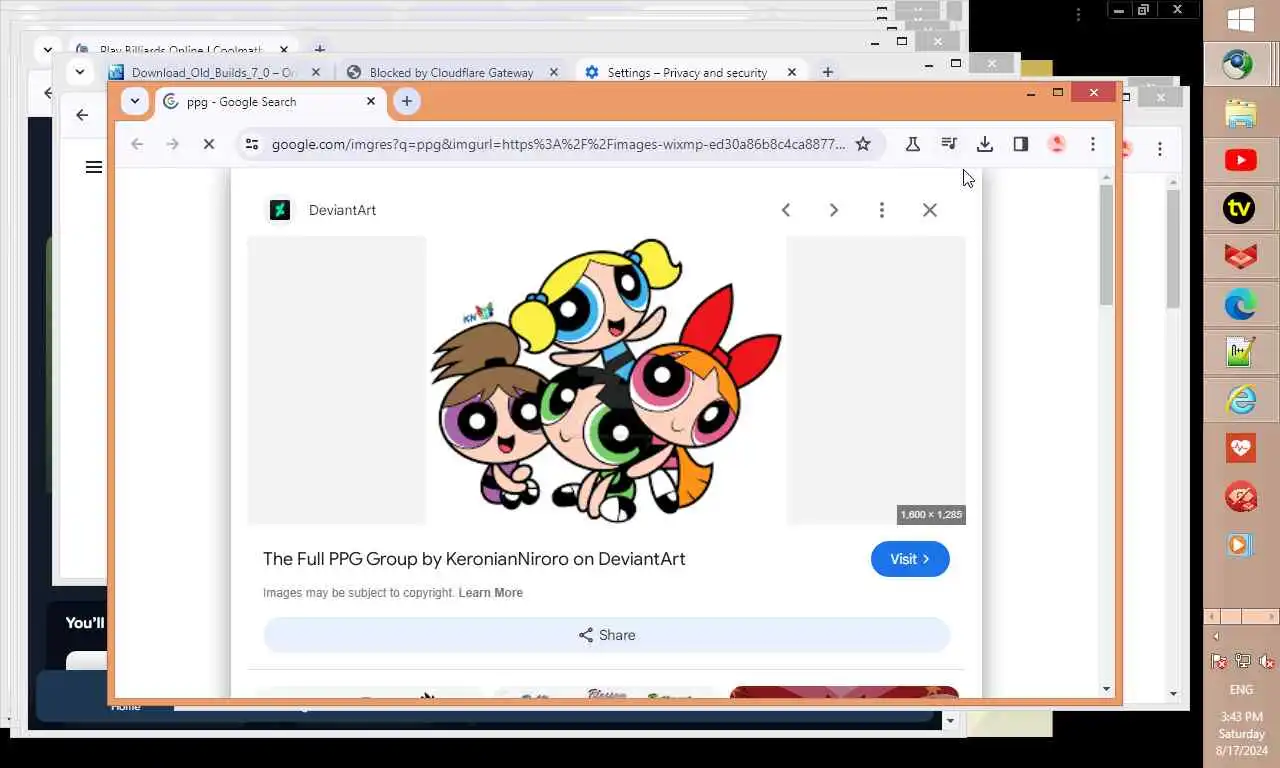Viewport: 1280px width, 768px height.
Task: Click the DeviantArt source icon
Action: 280,210
